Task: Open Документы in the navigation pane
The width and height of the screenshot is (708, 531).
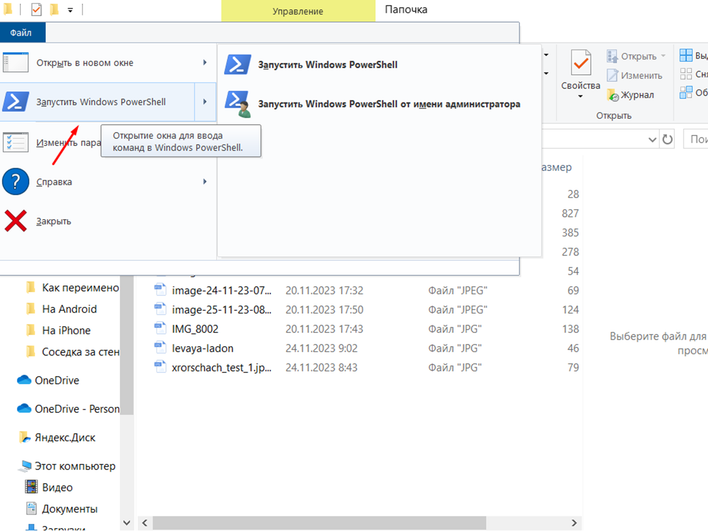Action: pyautogui.click(x=62, y=509)
